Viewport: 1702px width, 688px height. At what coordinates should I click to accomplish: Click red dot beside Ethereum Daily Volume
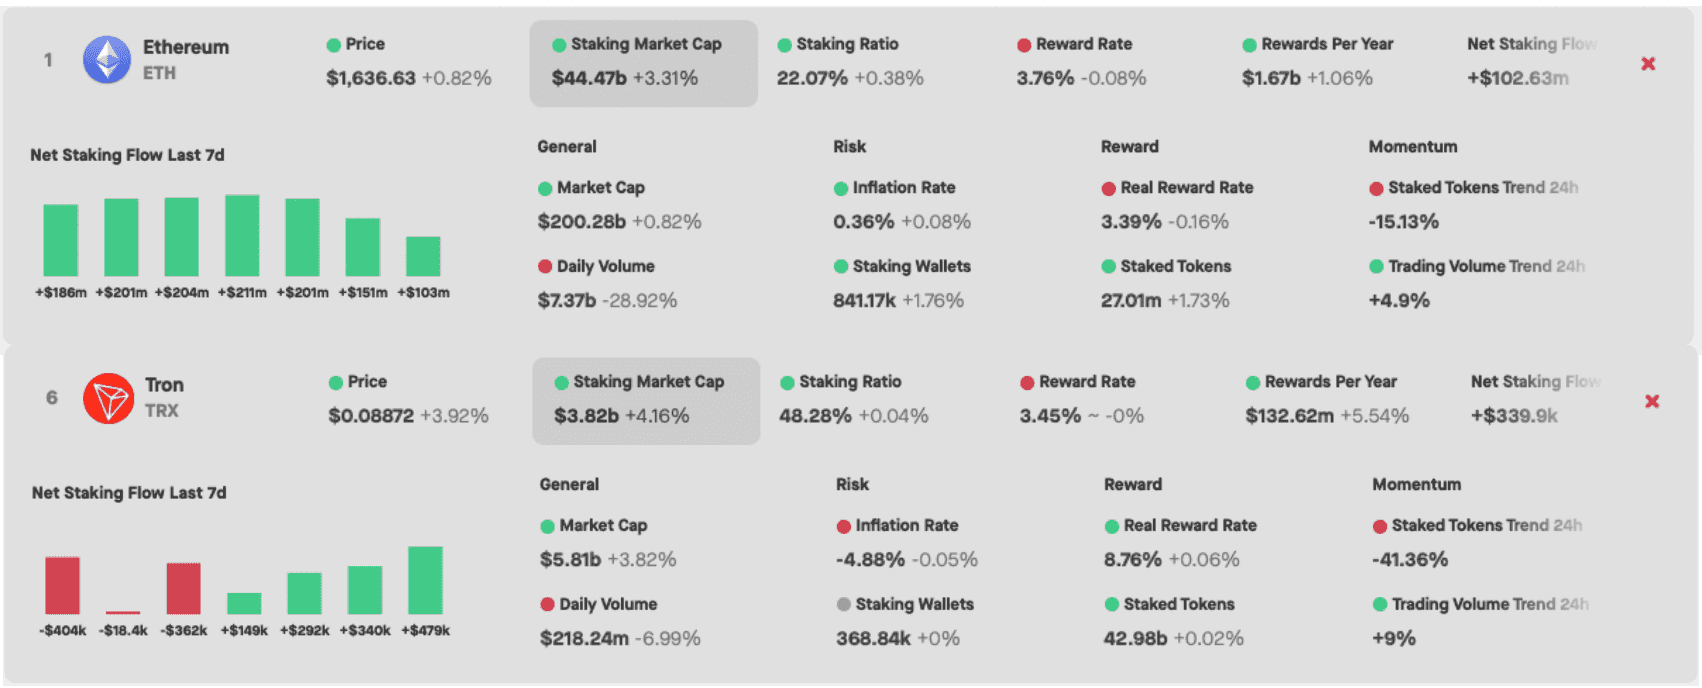(x=545, y=267)
